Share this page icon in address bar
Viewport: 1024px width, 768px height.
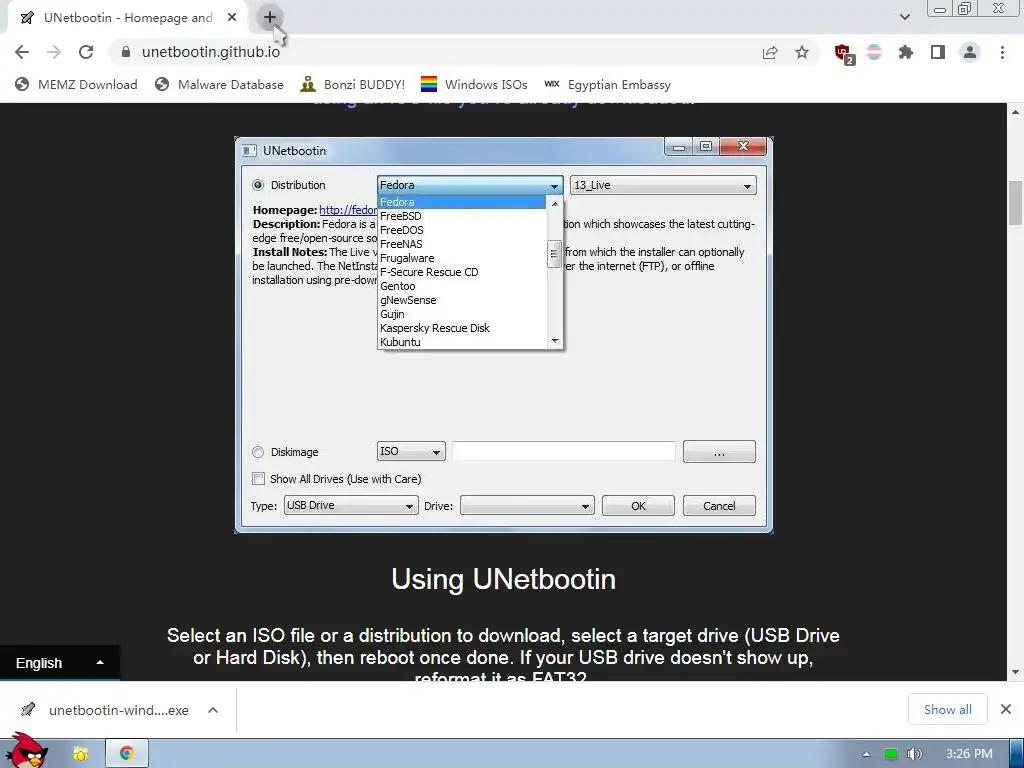click(770, 52)
